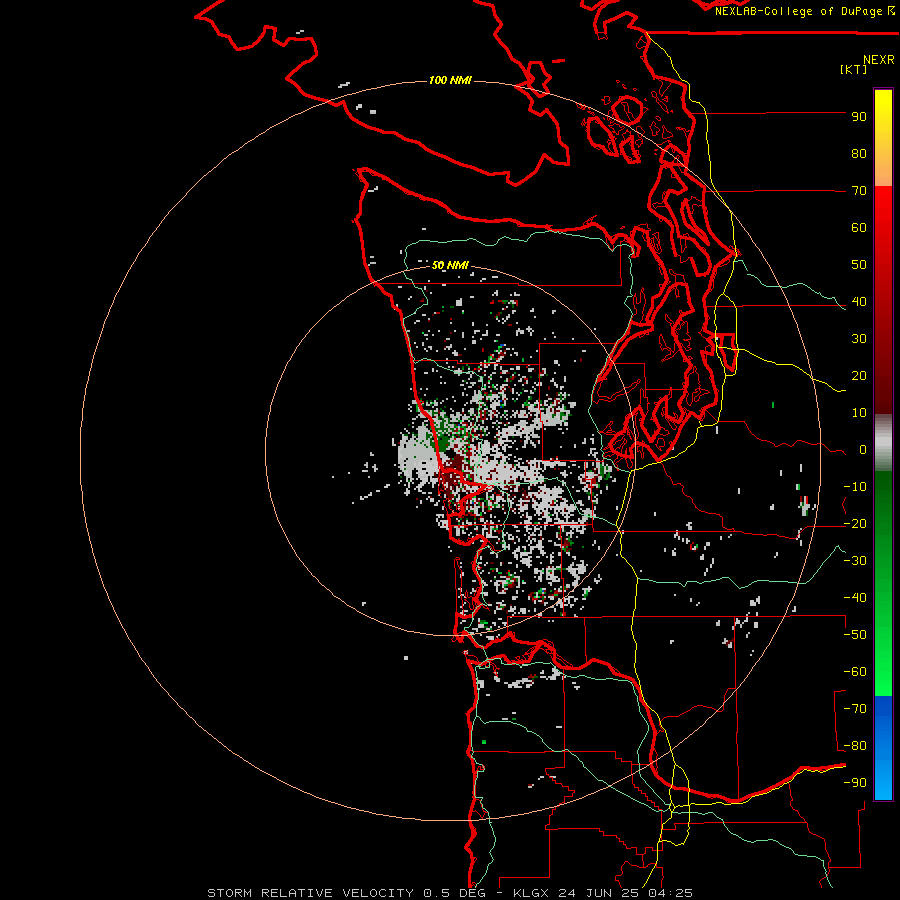
Task: Click the 40 value on the velocity scale
Action: [x=859, y=302]
